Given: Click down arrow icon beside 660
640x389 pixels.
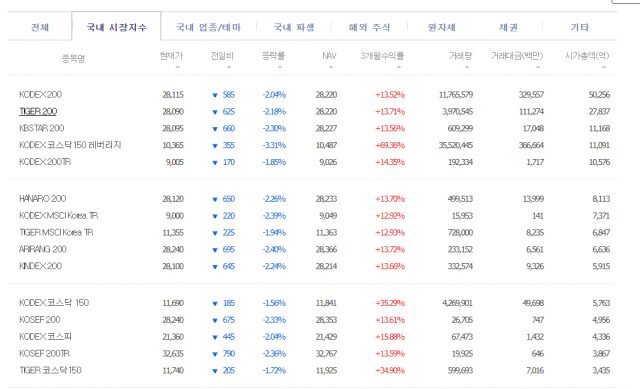Looking at the screenshot, I should [x=215, y=129].
